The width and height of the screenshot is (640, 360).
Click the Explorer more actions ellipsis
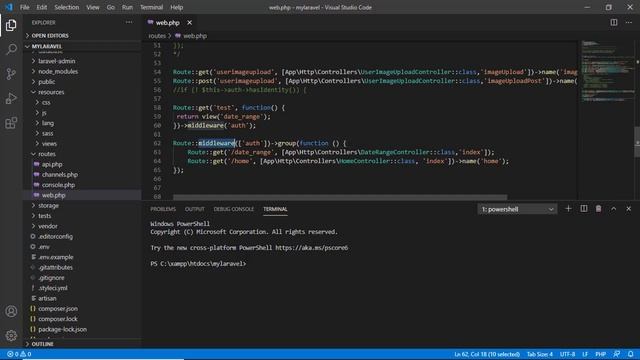[129, 22]
